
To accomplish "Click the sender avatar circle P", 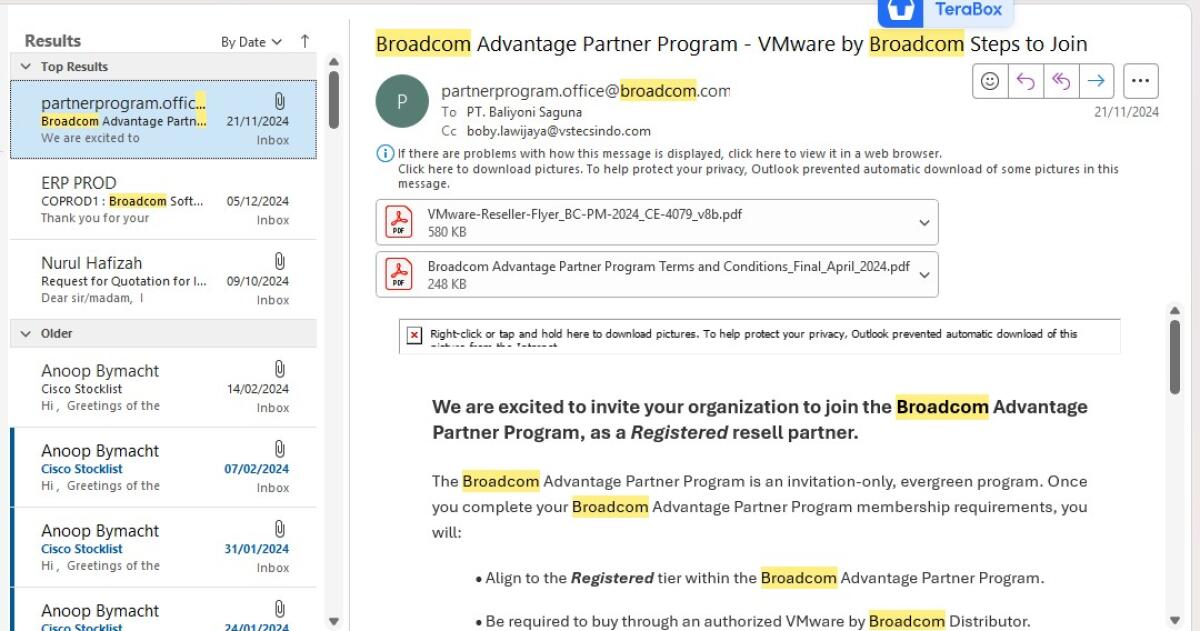I will [x=401, y=101].
